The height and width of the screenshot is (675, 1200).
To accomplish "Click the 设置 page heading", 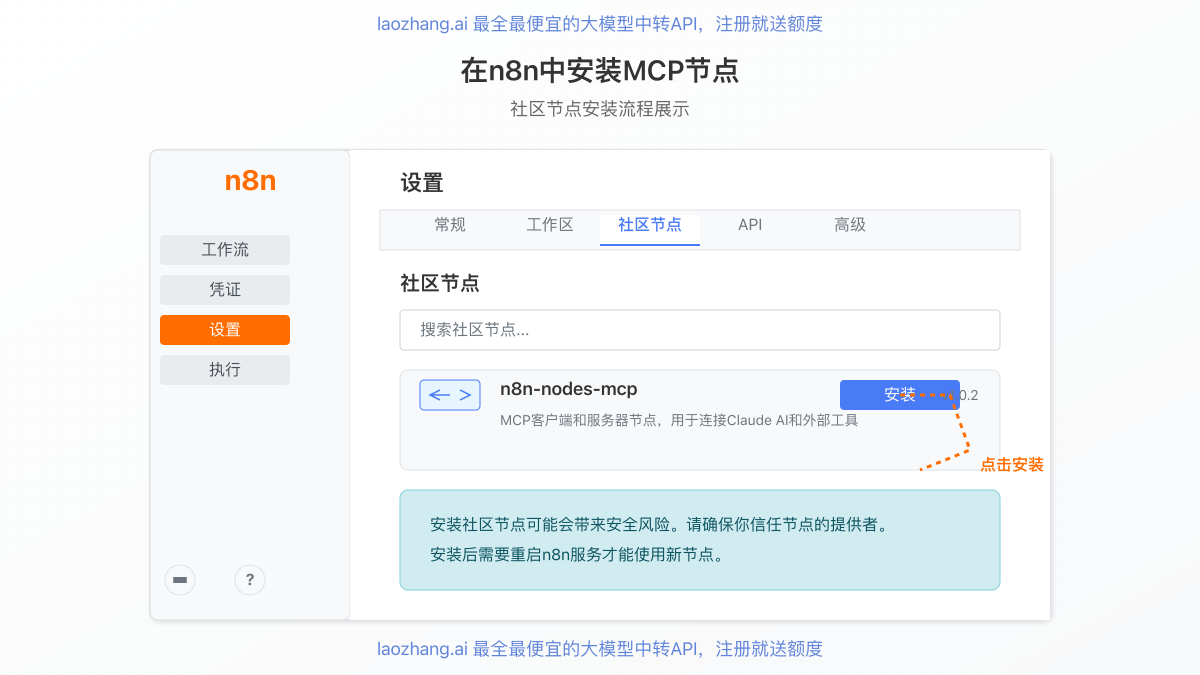I will (422, 183).
